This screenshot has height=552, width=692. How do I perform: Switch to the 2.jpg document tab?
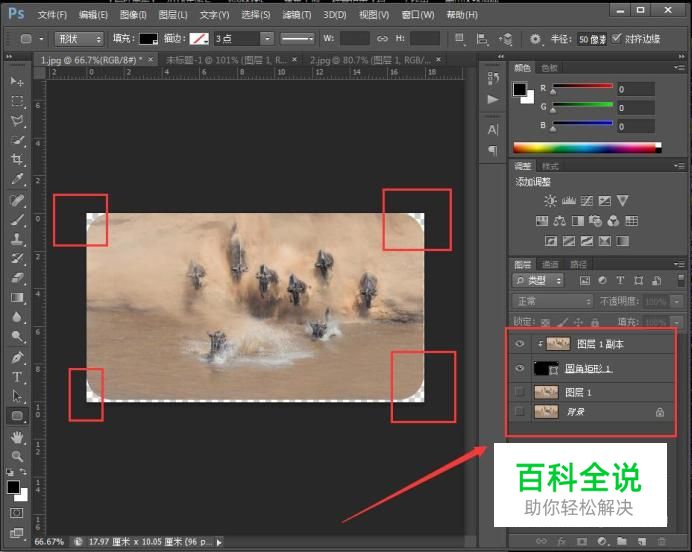coord(370,60)
